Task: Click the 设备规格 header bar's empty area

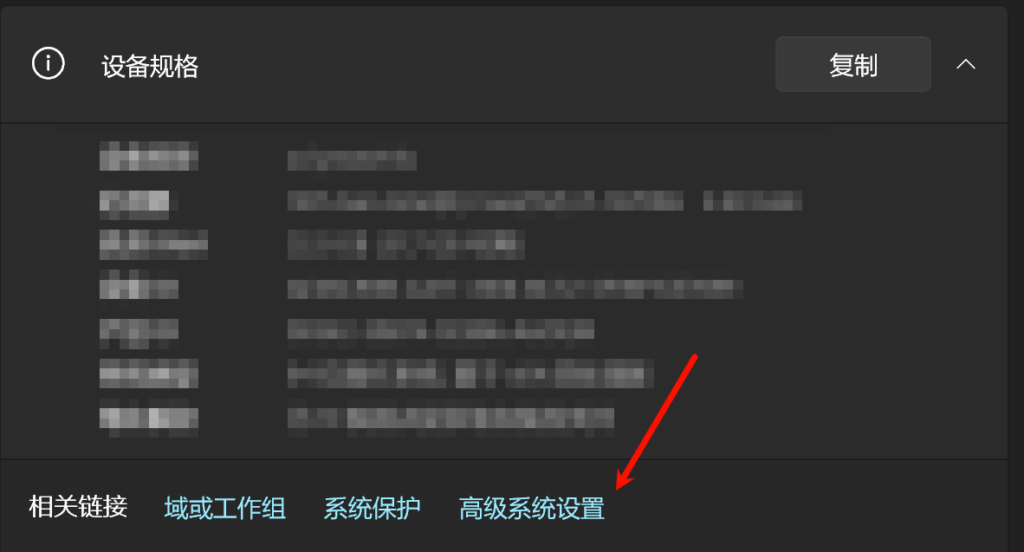Action: tap(487, 64)
